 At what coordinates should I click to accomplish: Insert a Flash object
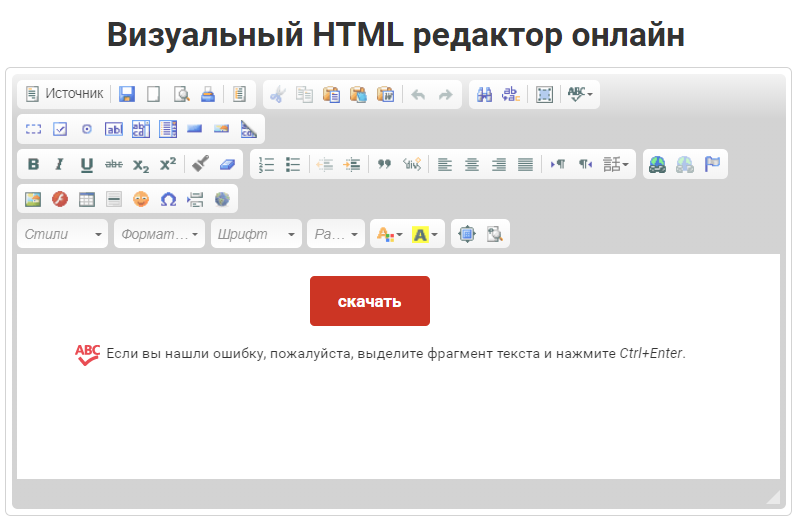click(60, 199)
